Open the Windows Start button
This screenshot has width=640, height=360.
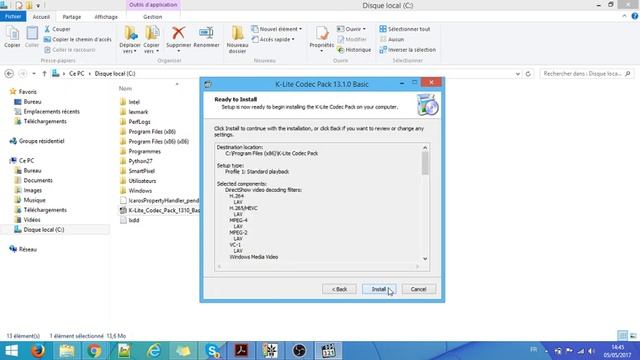[x=11, y=351]
